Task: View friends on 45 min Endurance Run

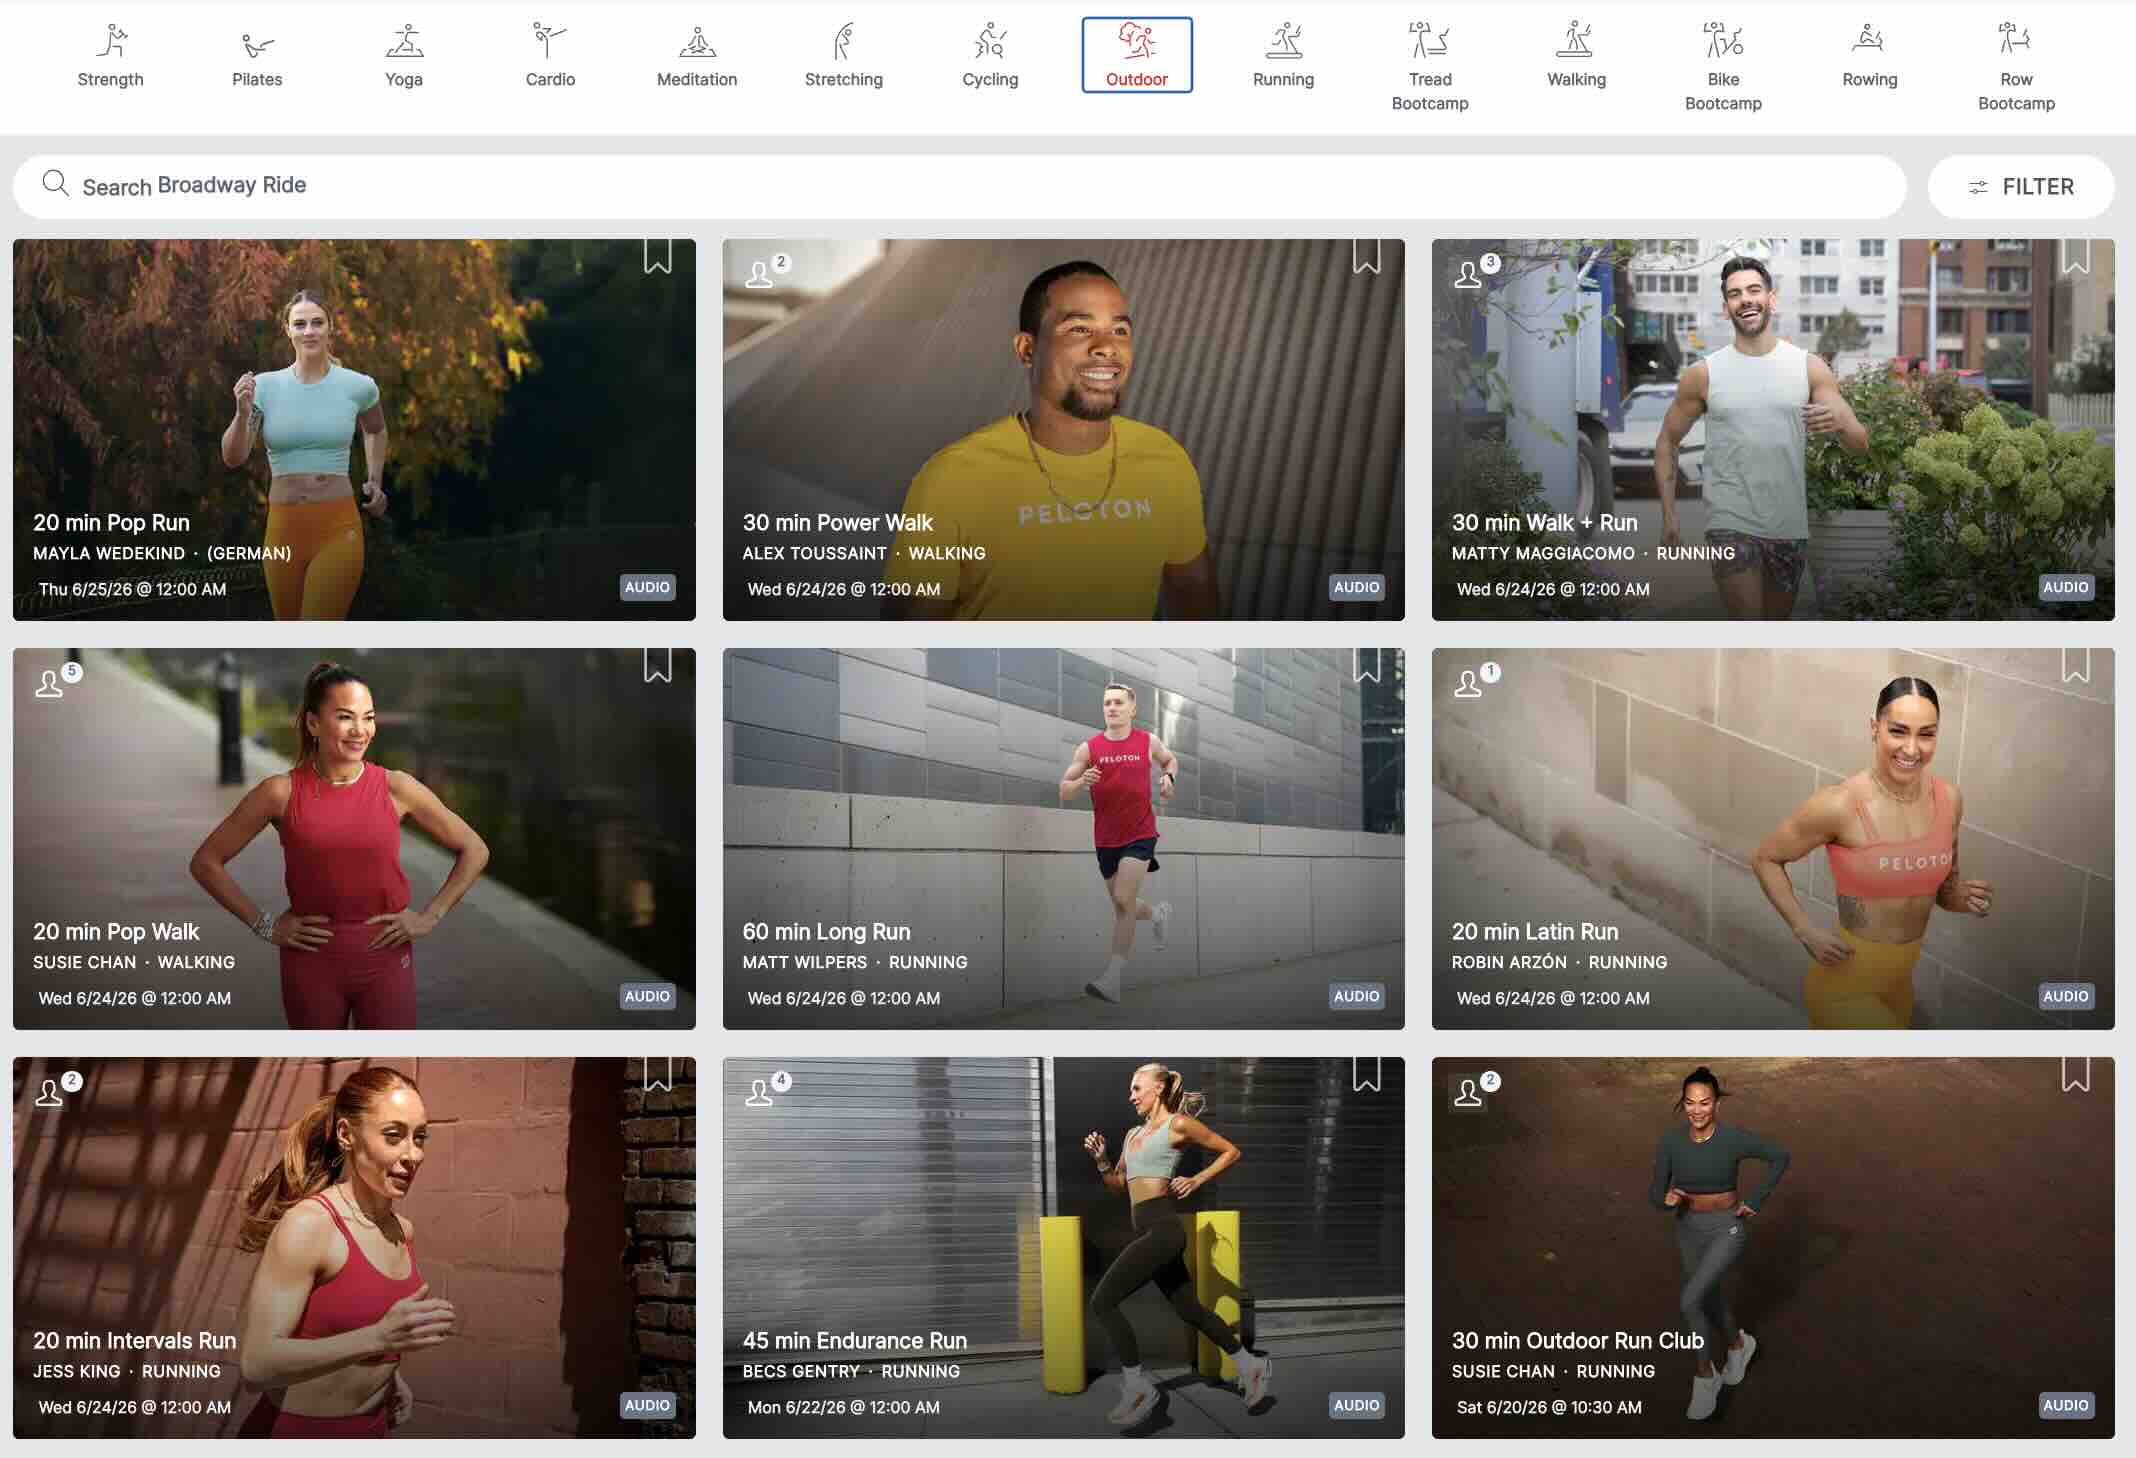Action: tap(767, 1088)
